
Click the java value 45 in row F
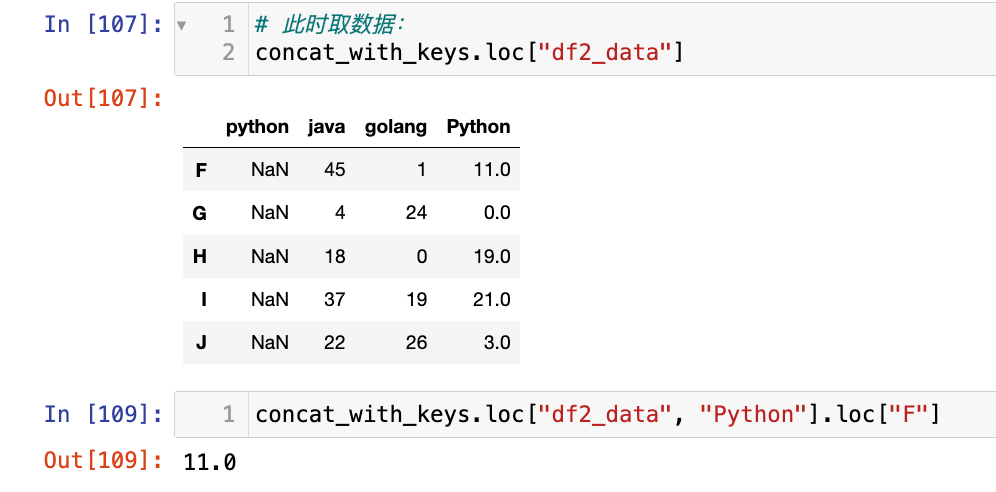334,170
